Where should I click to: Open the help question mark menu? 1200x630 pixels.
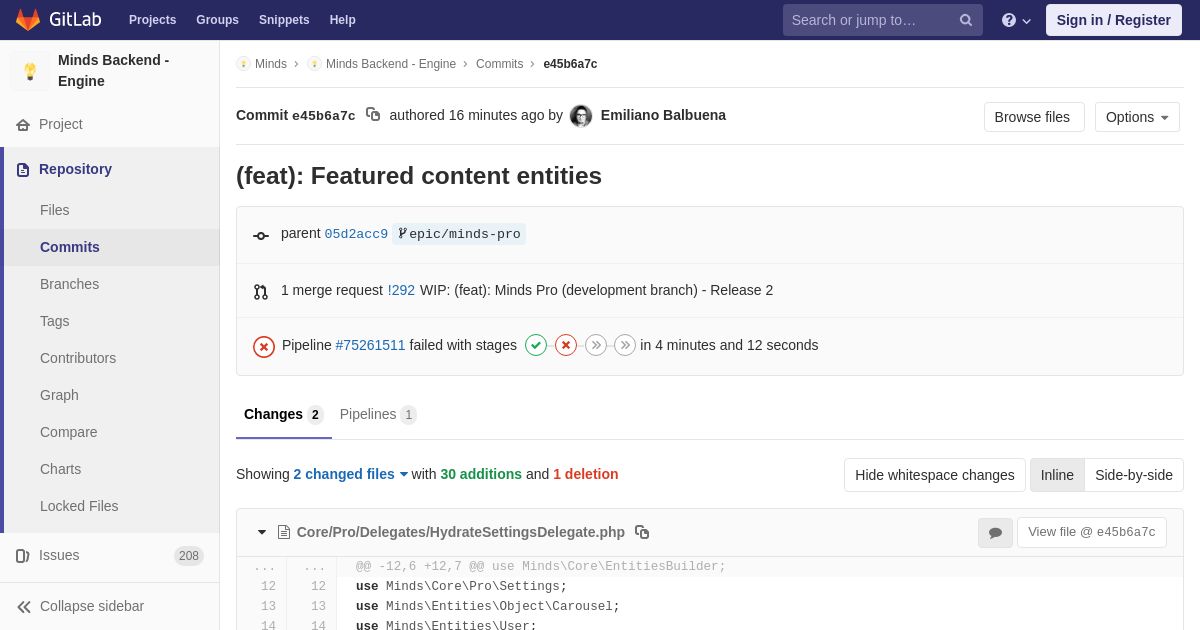point(1016,20)
